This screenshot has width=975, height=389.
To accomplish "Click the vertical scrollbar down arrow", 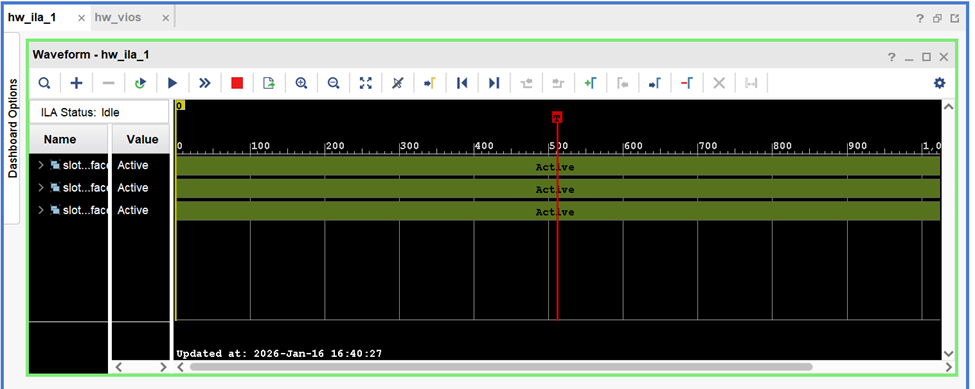I will tap(948, 354).
